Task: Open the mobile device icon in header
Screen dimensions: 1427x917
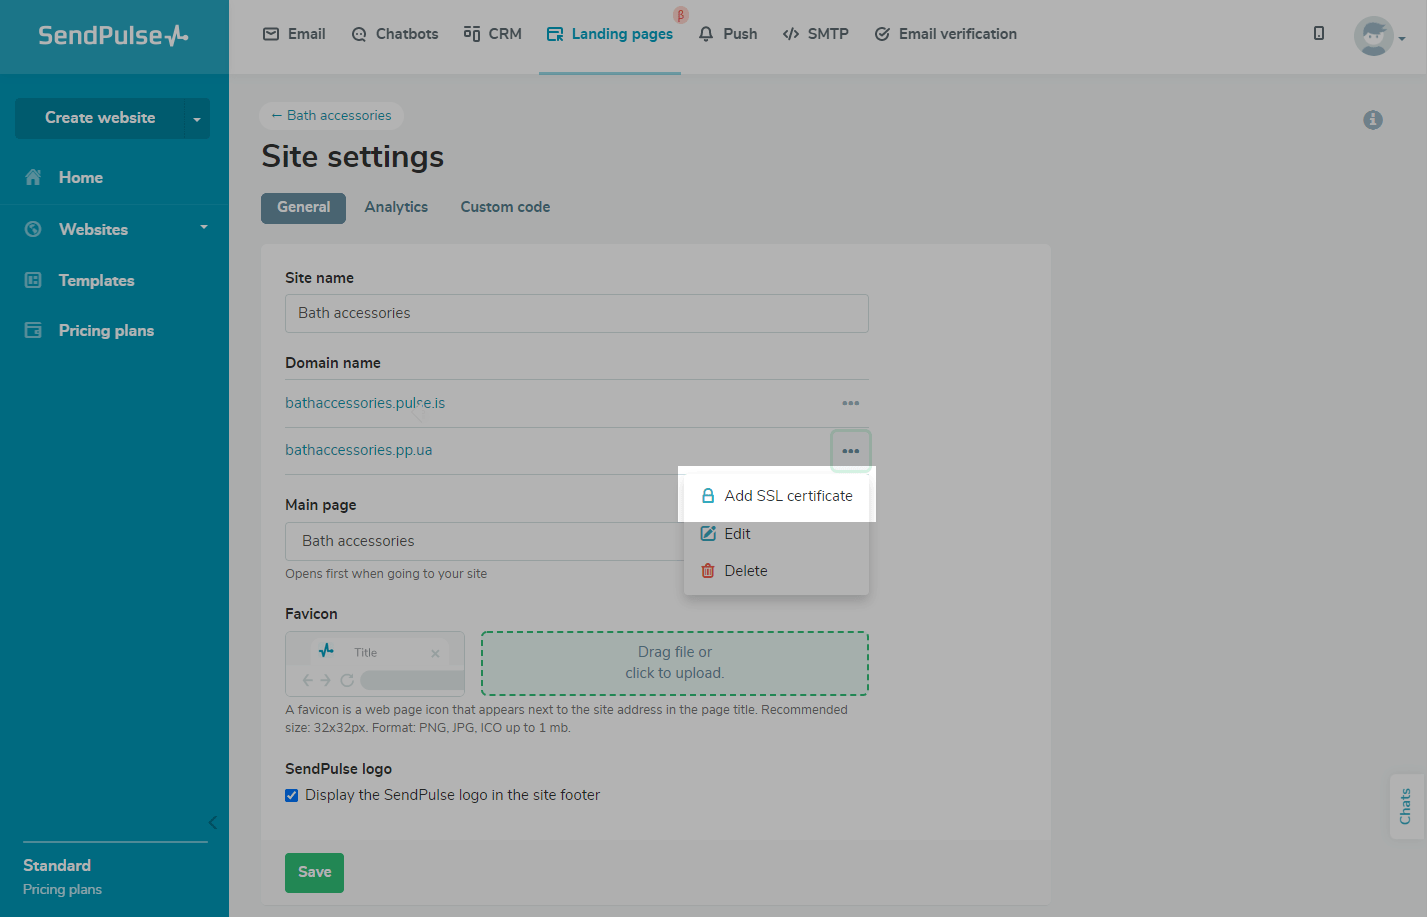Action: [1319, 33]
